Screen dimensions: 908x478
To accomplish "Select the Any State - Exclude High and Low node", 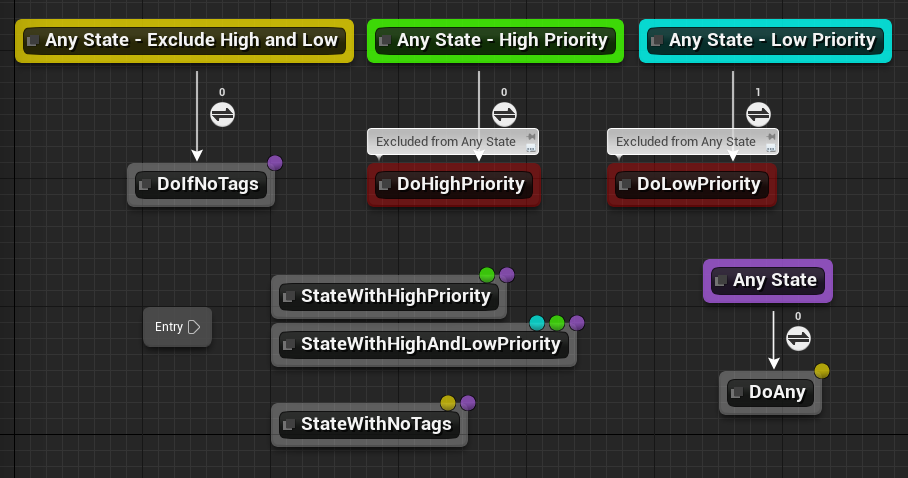I will [x=184, y=41].
